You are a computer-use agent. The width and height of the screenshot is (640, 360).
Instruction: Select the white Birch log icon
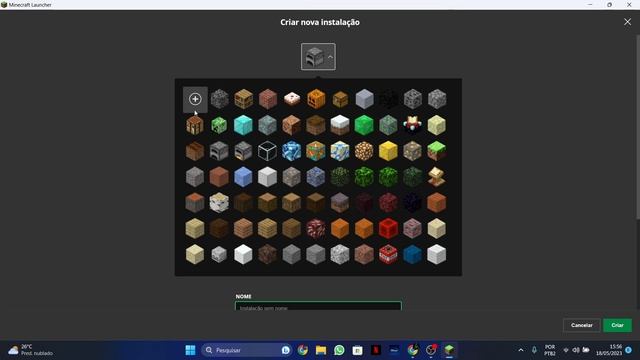coord(219,202)
